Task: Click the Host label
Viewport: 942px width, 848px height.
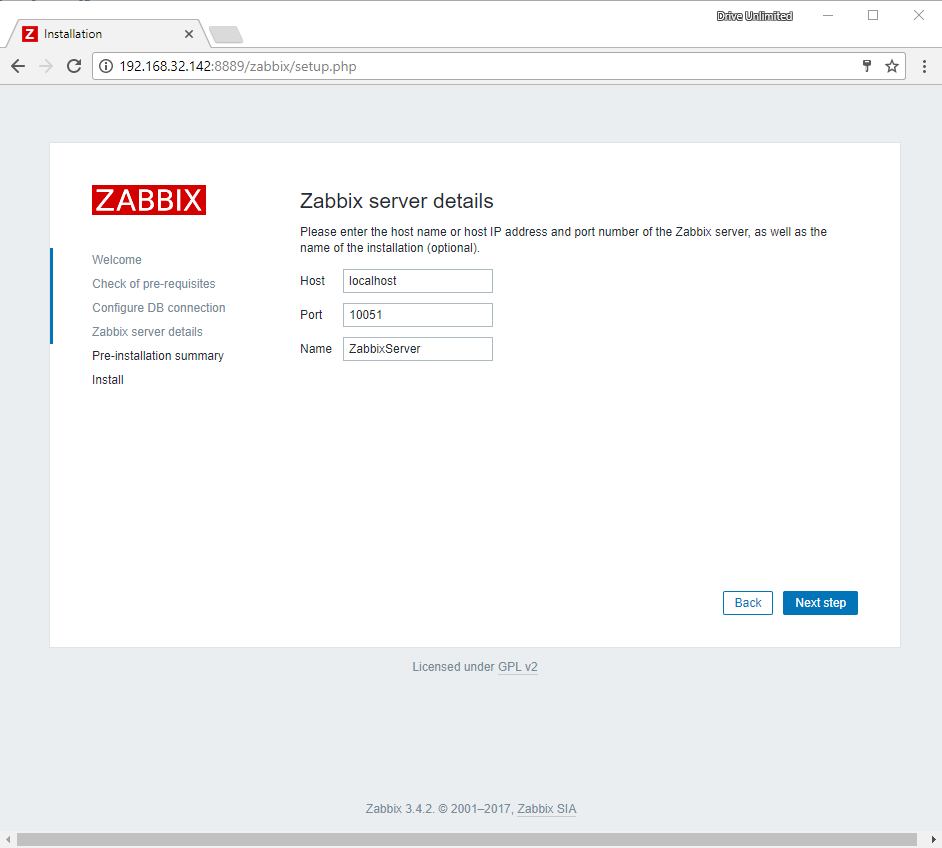Action: click(312, 280)
